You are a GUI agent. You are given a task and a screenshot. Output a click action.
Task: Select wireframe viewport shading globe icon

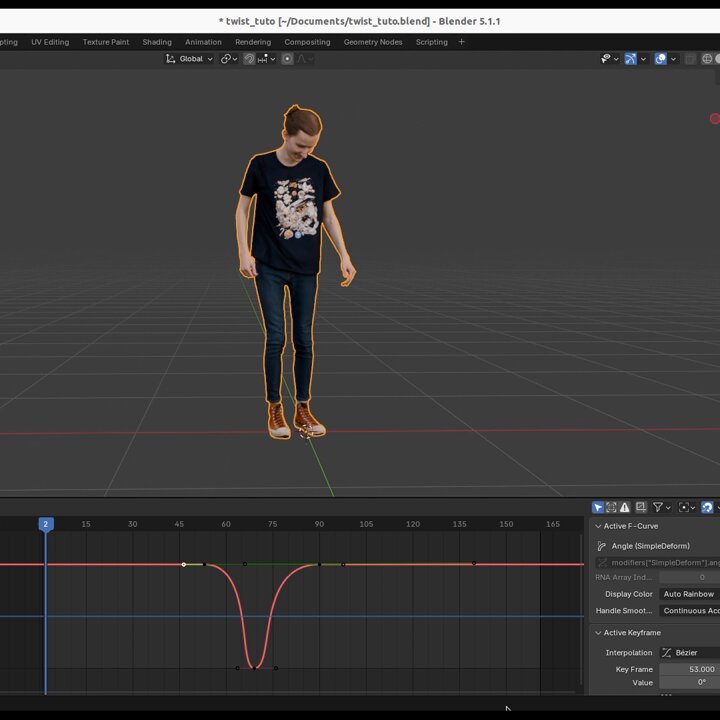coord(707,59)
